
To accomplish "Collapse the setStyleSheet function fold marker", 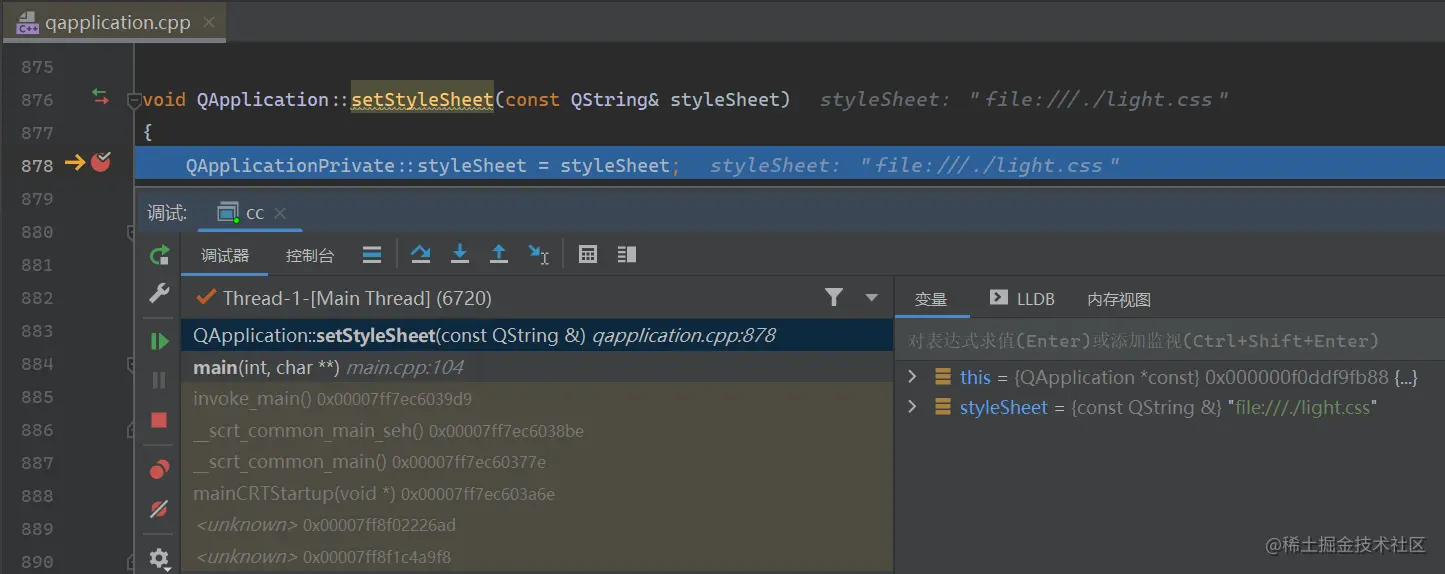I will [x=133, y=100].
